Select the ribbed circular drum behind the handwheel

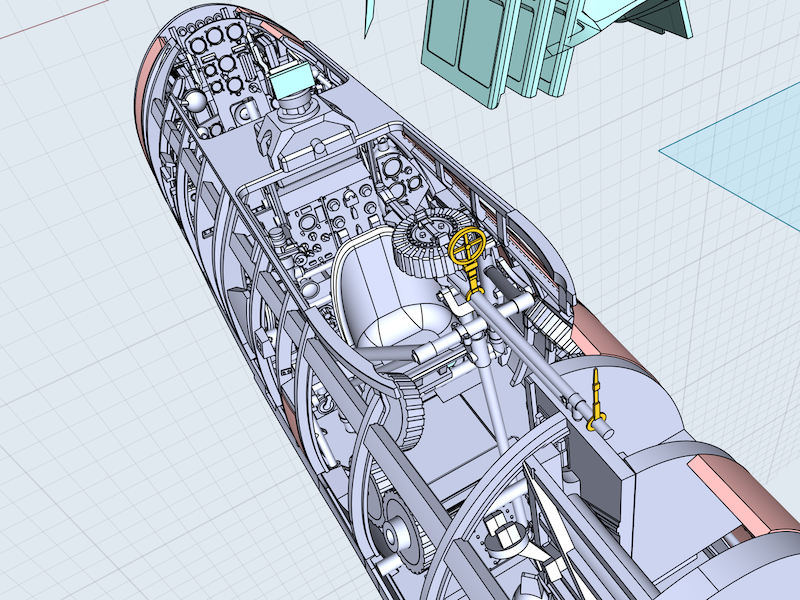[x=429, y=244]
